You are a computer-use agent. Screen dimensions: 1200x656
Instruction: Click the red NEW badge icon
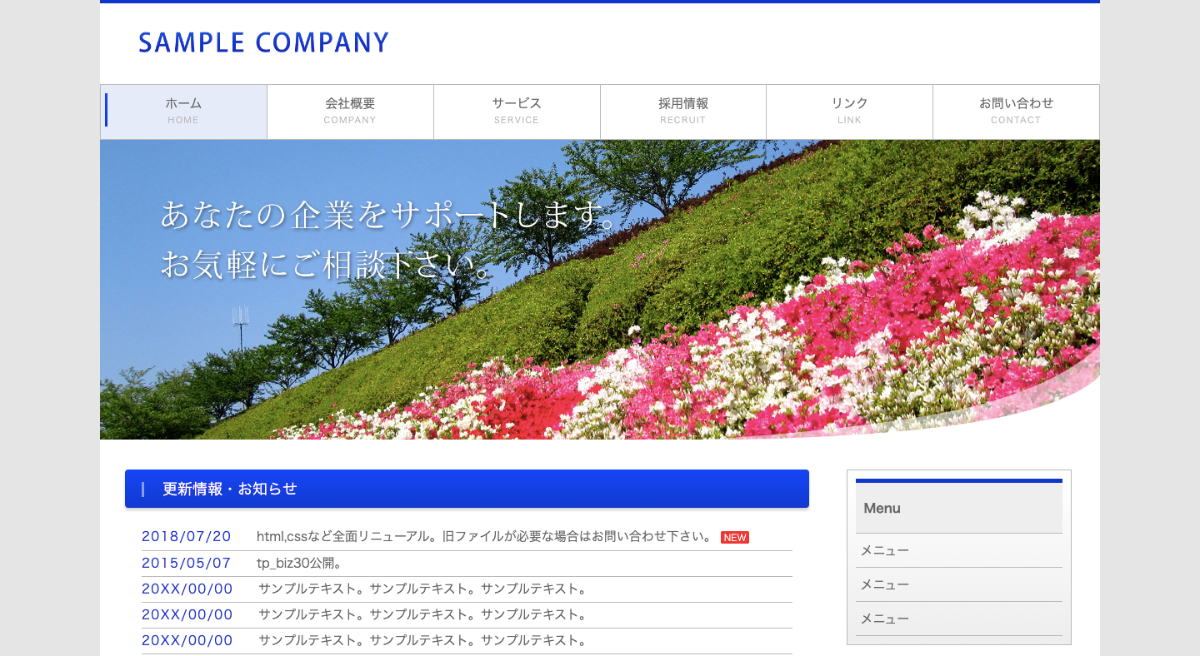(735, 538)
